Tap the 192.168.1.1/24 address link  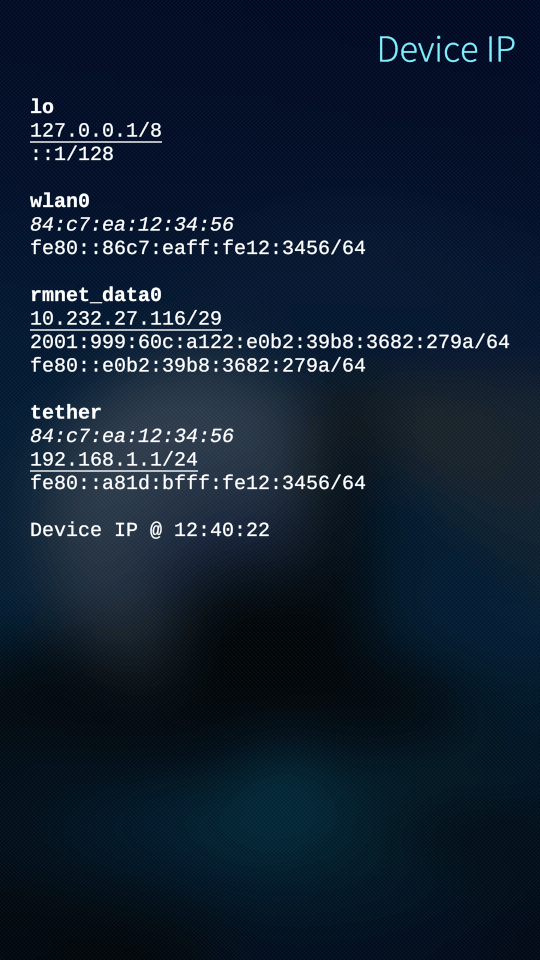pyautogui.click(x=114, y=459)
